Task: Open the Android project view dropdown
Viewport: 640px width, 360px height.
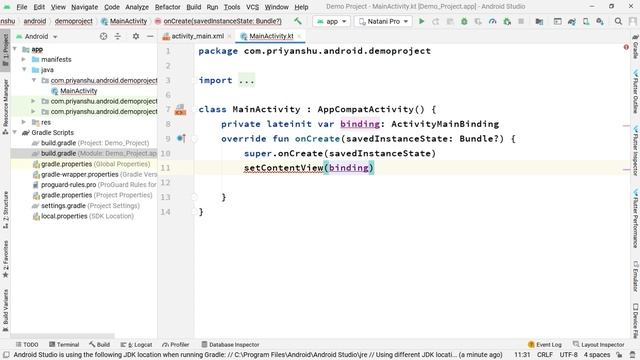Action: [37, 36]
